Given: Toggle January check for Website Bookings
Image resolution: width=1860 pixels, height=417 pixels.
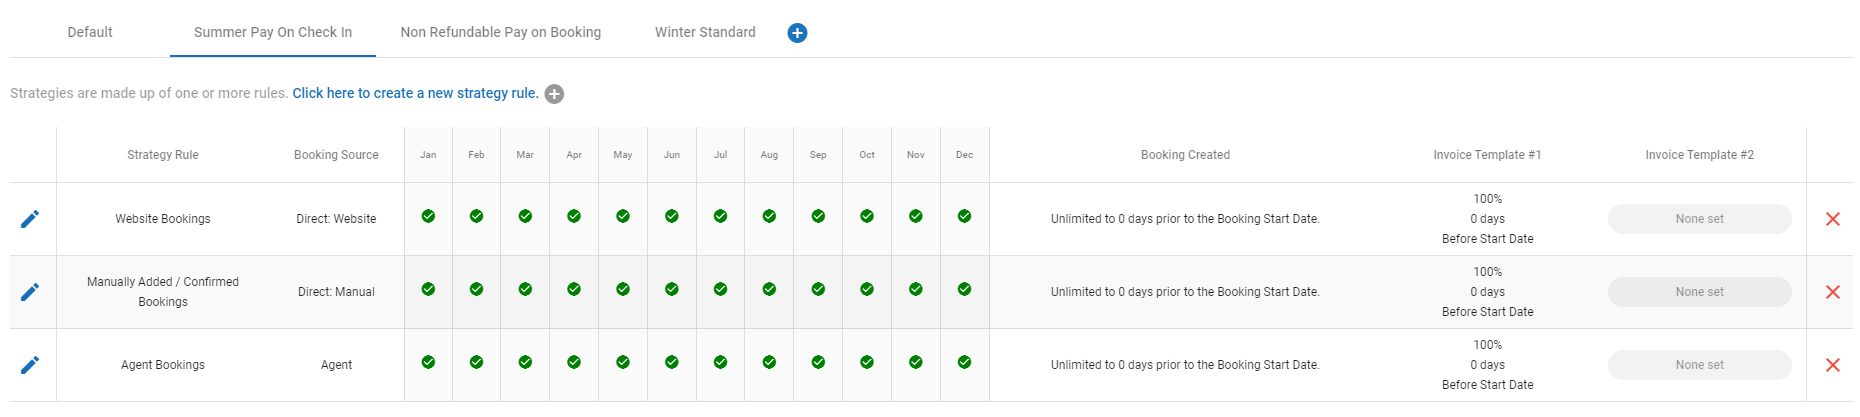Looking at the screenshot, I should (428, 216).
